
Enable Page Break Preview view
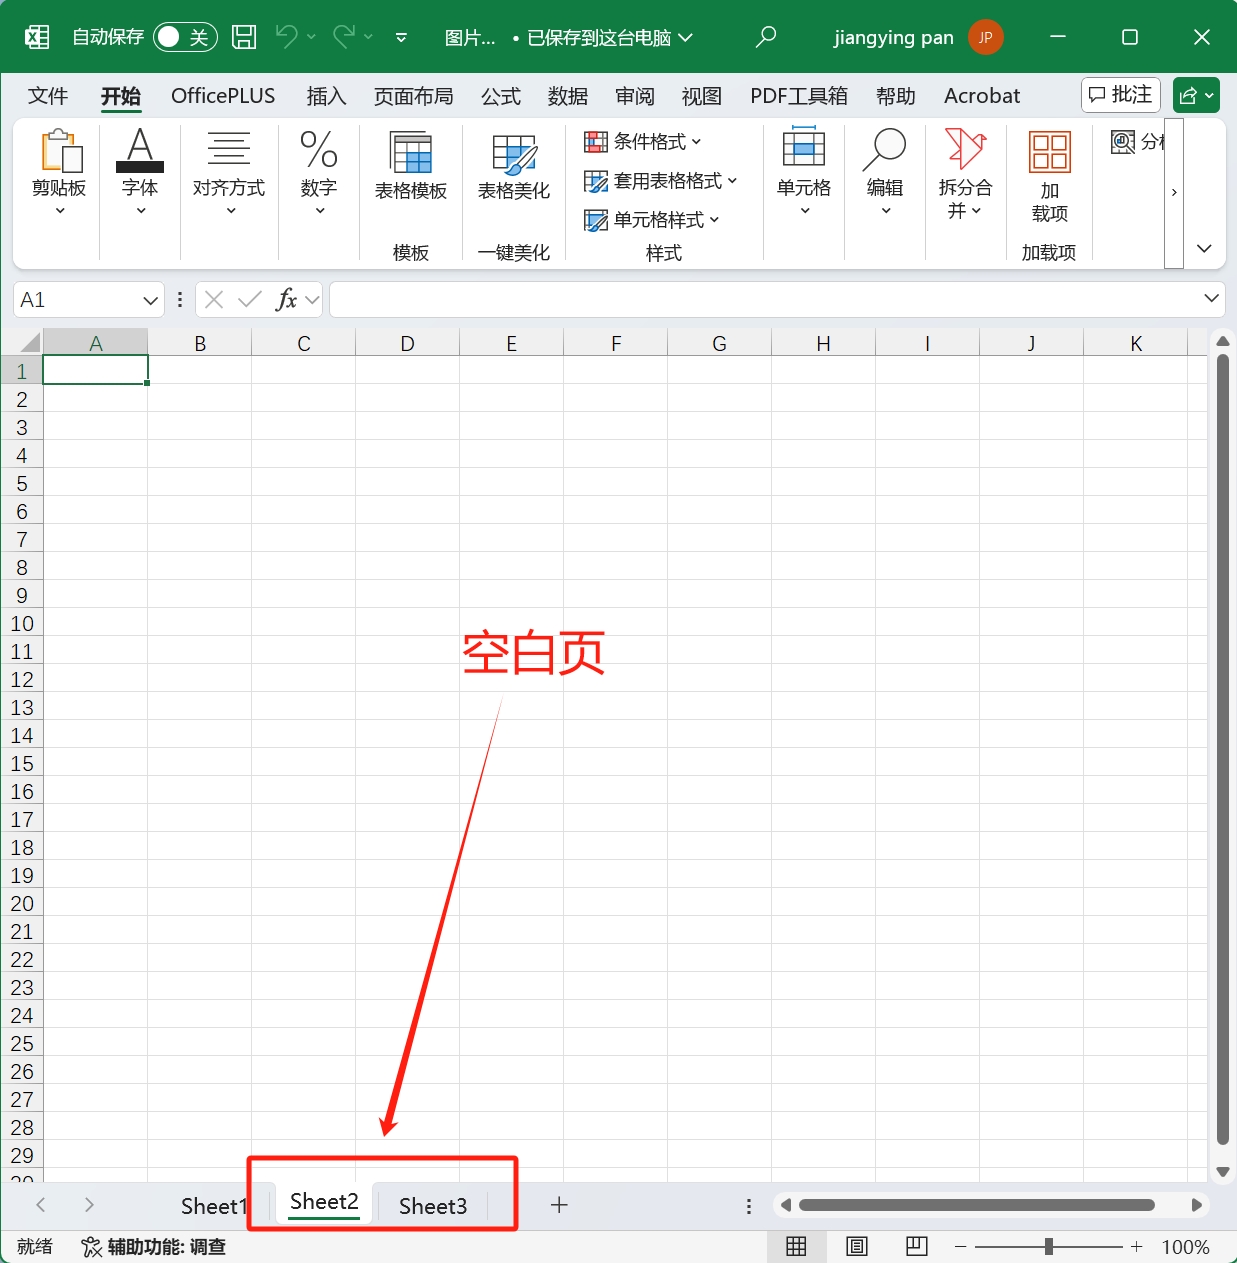[x=917, y=1246]
